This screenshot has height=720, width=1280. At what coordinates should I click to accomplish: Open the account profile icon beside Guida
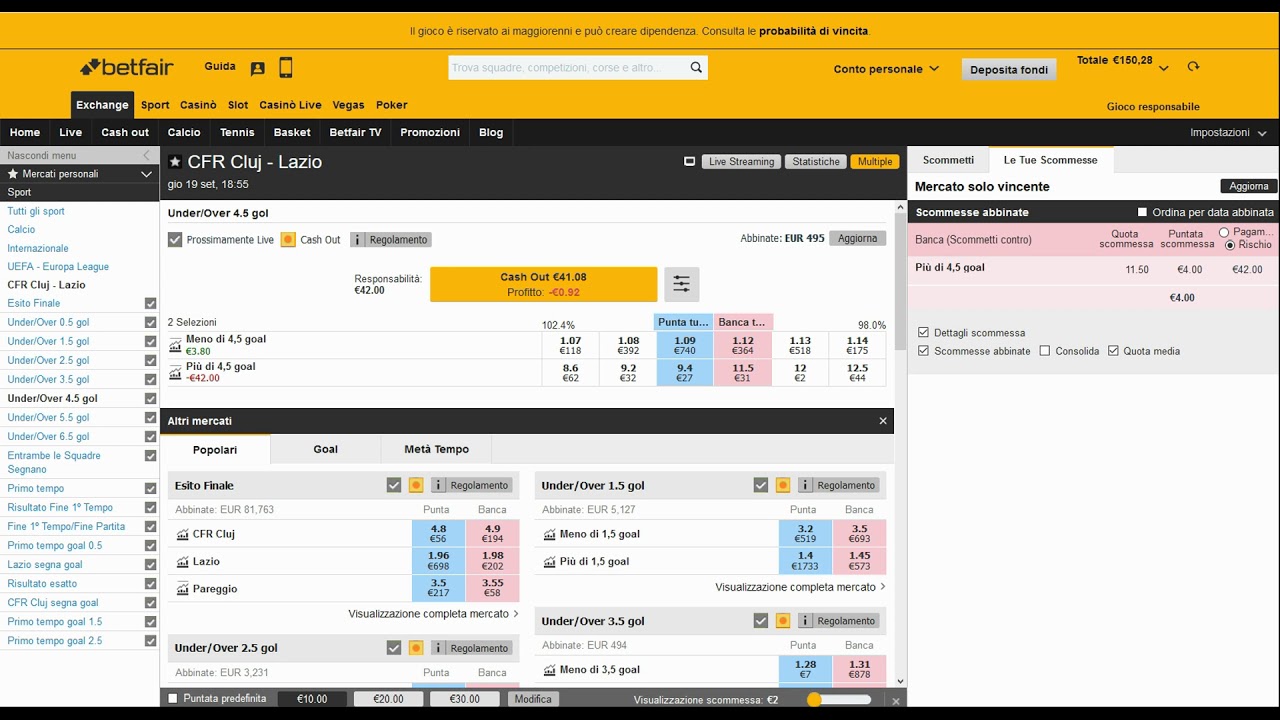(x=258, y=68)
